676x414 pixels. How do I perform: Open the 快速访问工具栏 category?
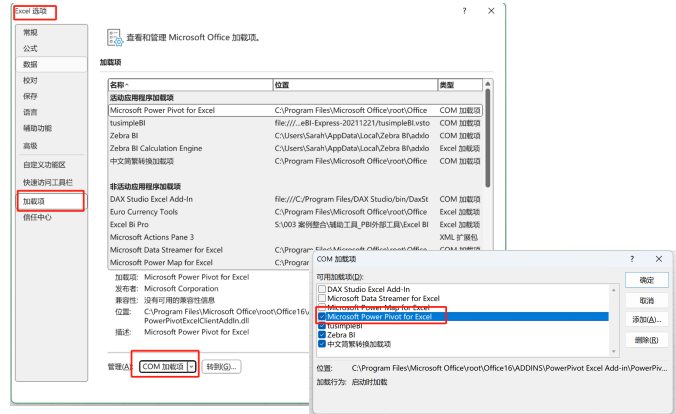52,182
